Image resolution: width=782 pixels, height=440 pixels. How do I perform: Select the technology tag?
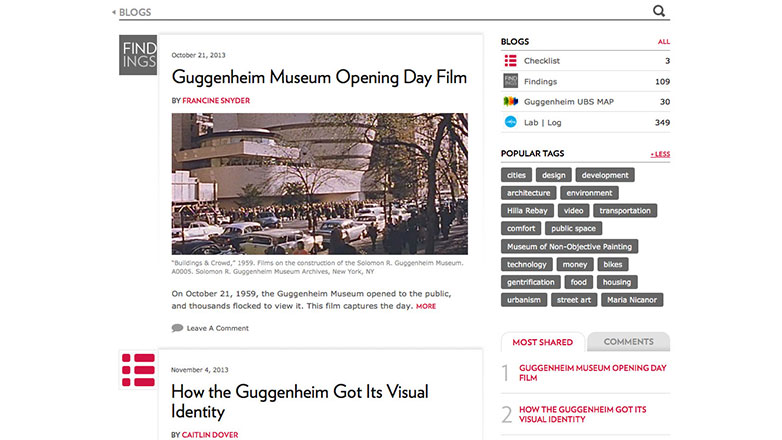click(x=527, y=264)
